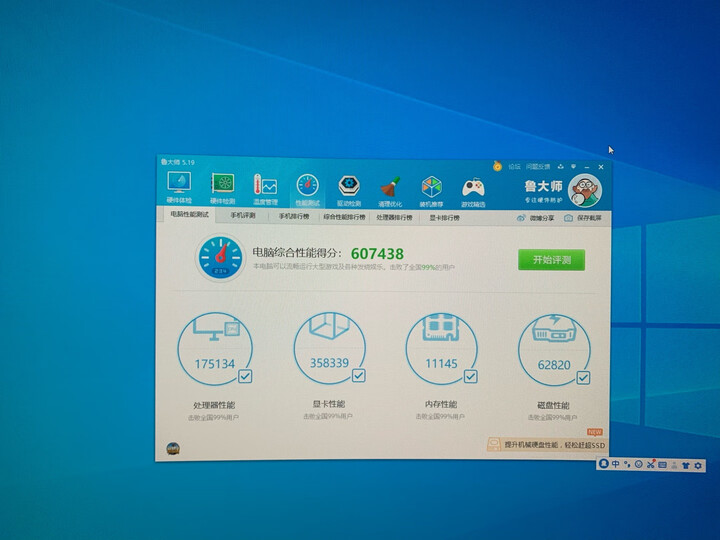The height and width of the screenshot is (540, 720).
Task: Select 性能测试 performance test icon
Action: (307, 188)
